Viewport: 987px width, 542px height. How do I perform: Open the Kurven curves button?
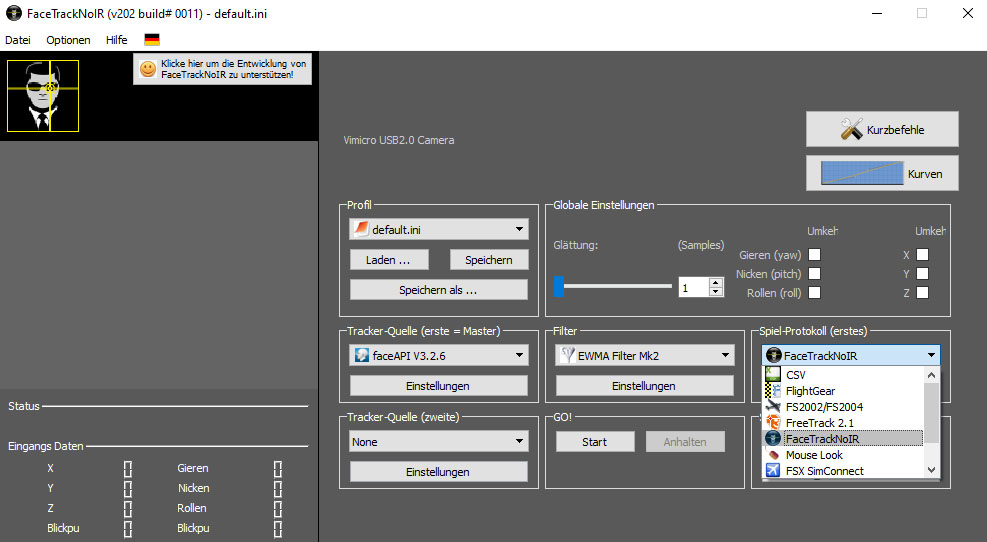(882, 173)
